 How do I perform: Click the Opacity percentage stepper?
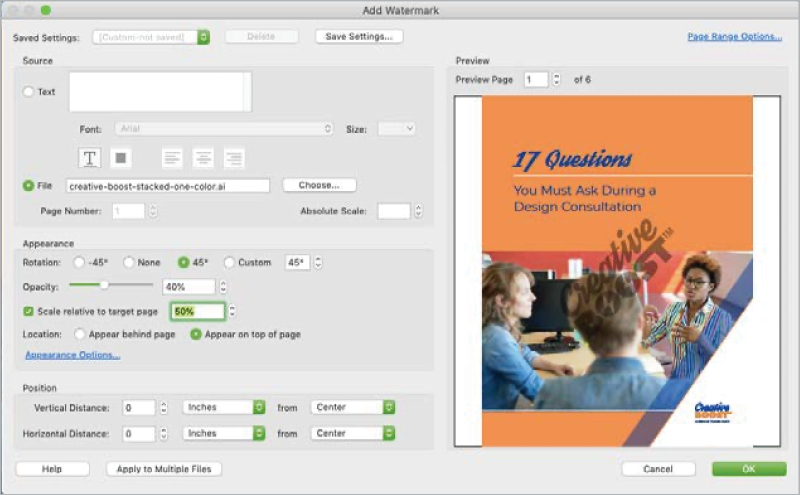point(223,287)
